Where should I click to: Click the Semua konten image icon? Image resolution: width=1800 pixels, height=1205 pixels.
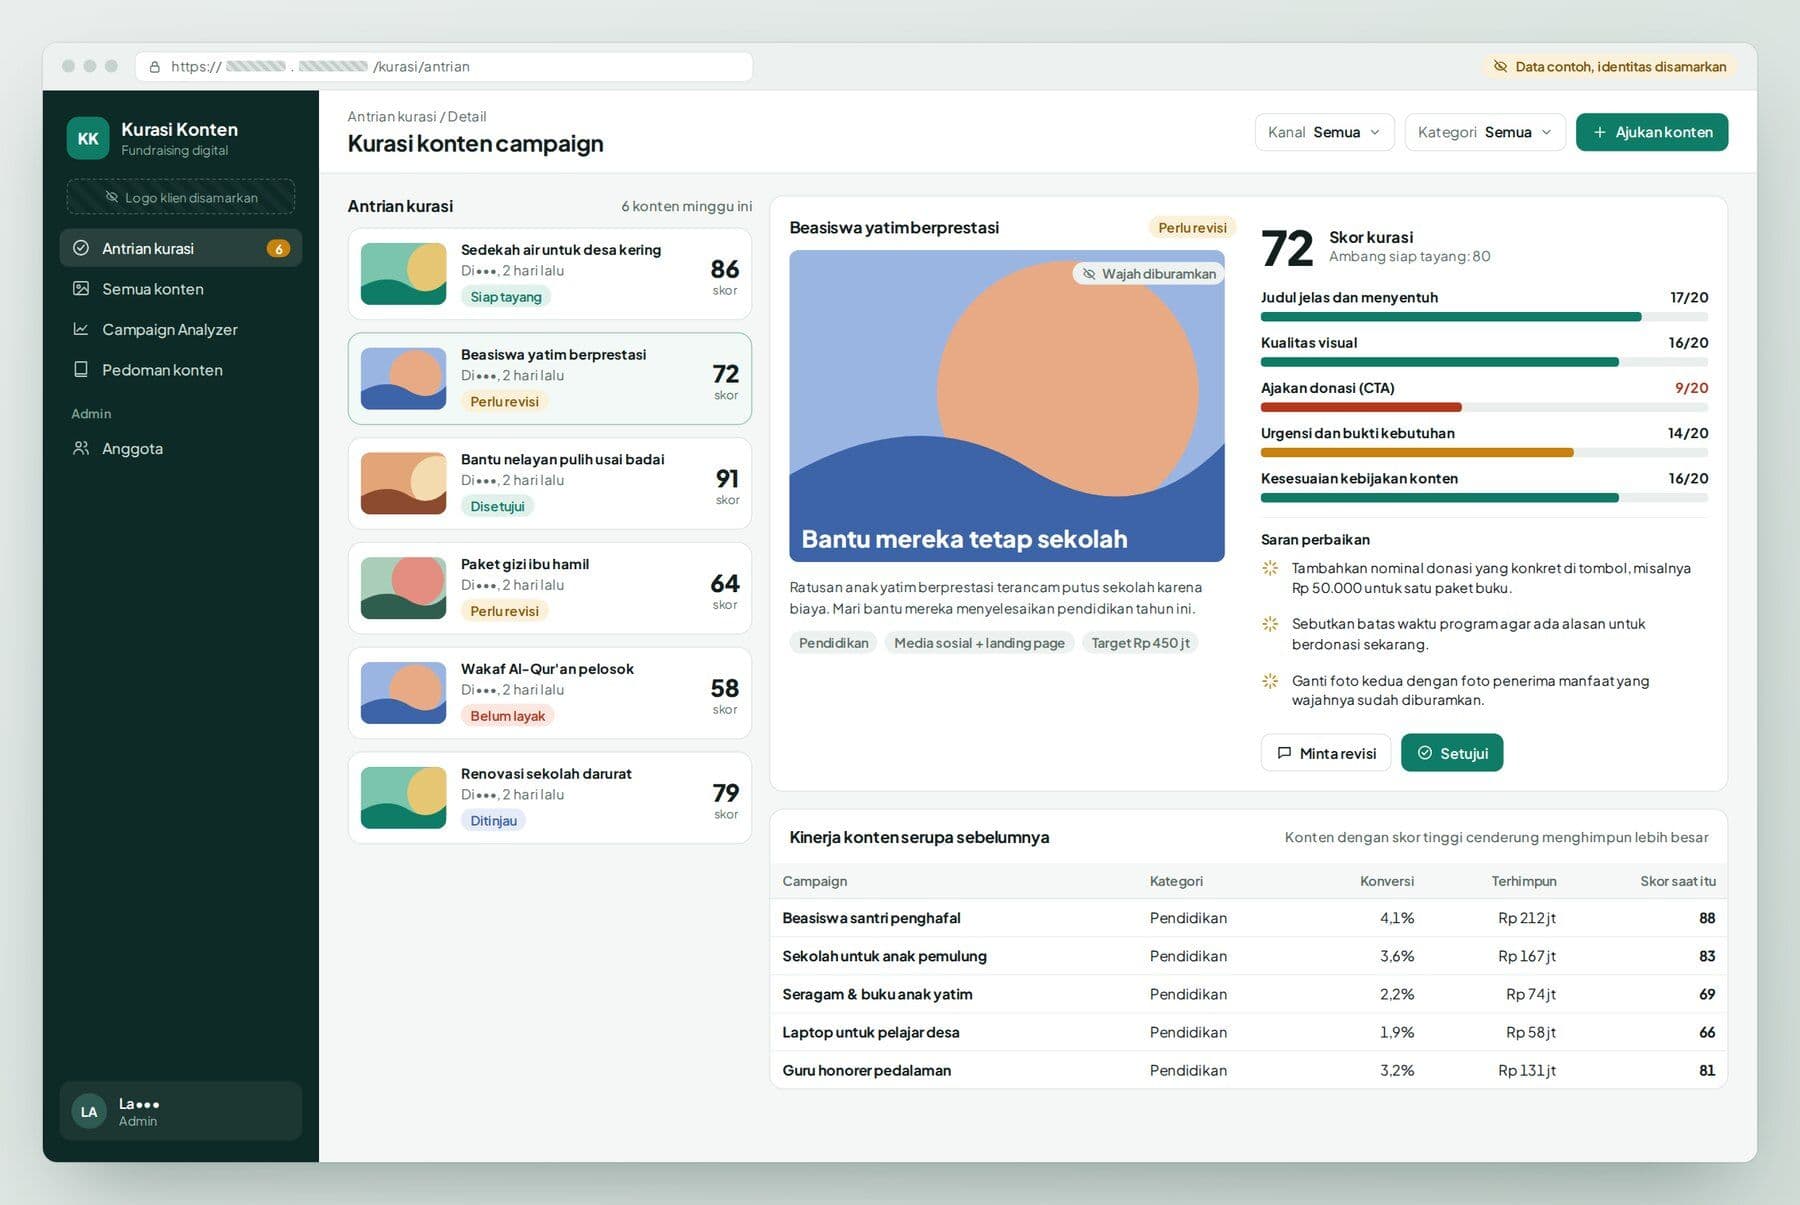(81, 289)
